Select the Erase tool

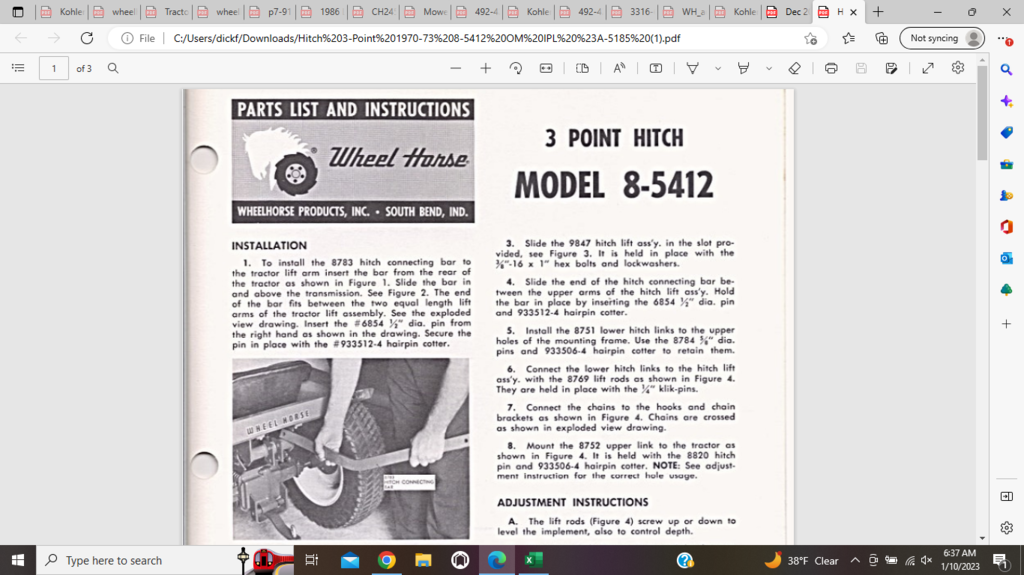794,68
